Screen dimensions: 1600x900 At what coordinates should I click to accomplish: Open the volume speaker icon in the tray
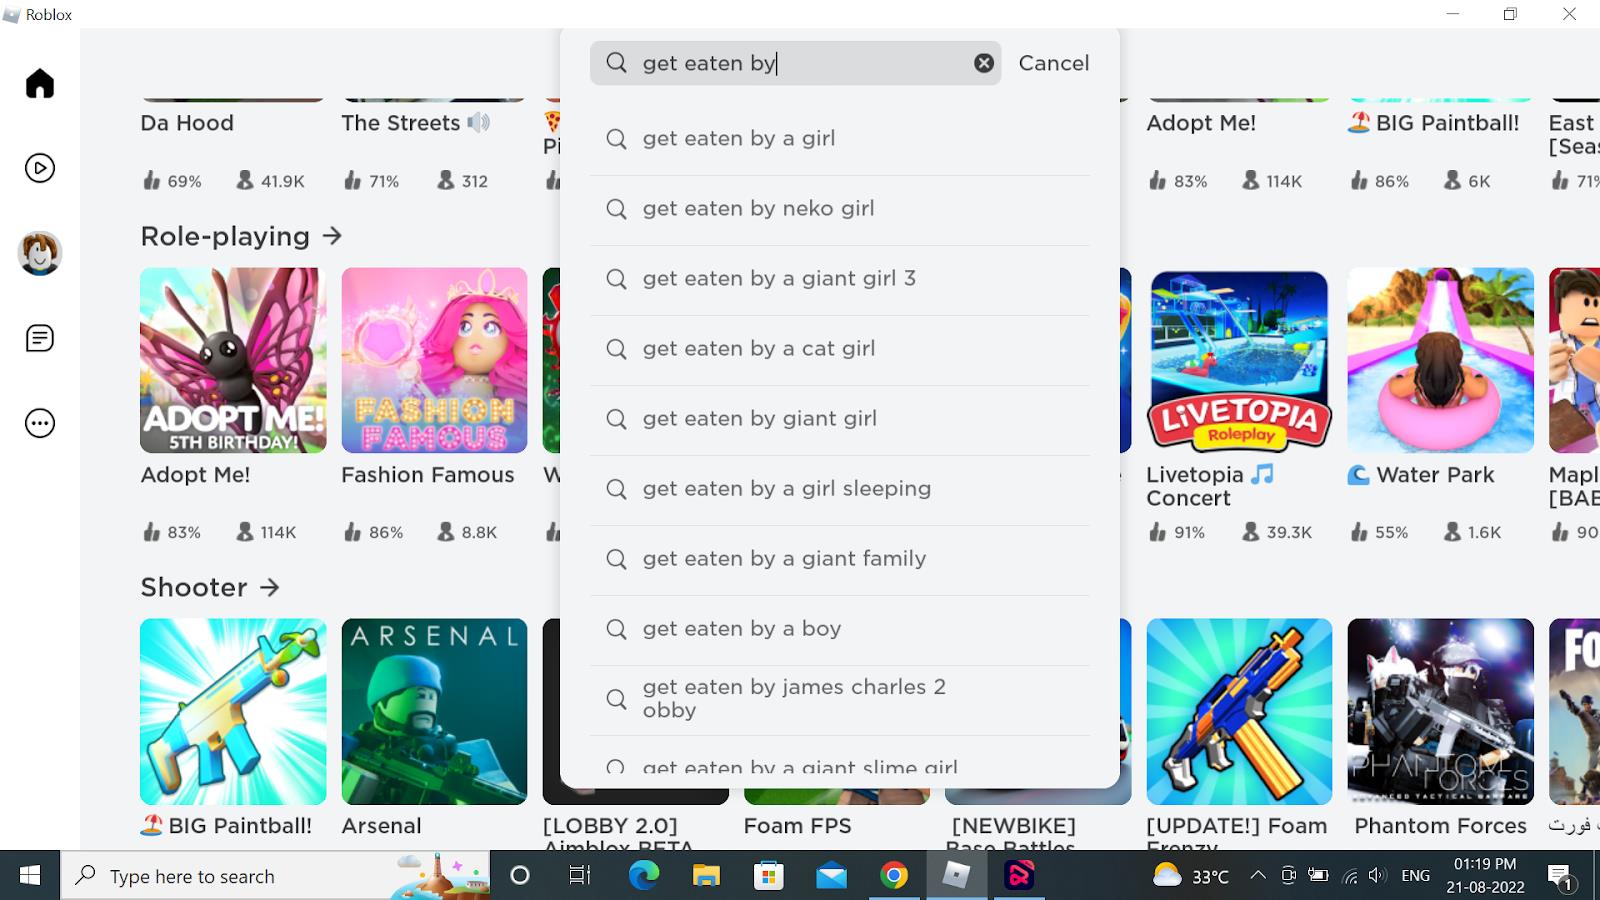[x=1378, y=875]
